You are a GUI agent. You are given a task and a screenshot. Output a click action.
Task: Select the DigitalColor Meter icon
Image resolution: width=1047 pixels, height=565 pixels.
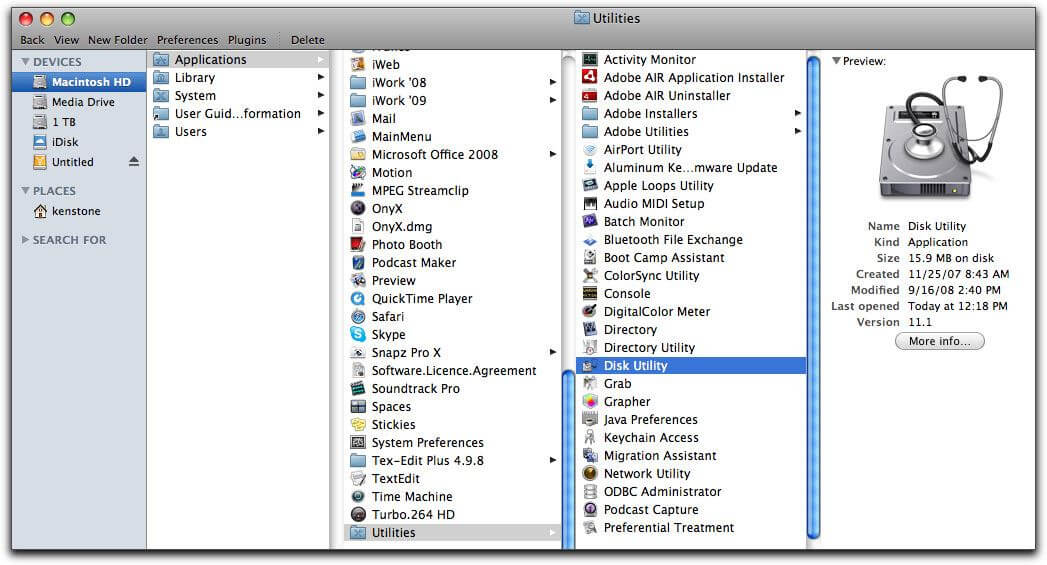pos(590,312)
